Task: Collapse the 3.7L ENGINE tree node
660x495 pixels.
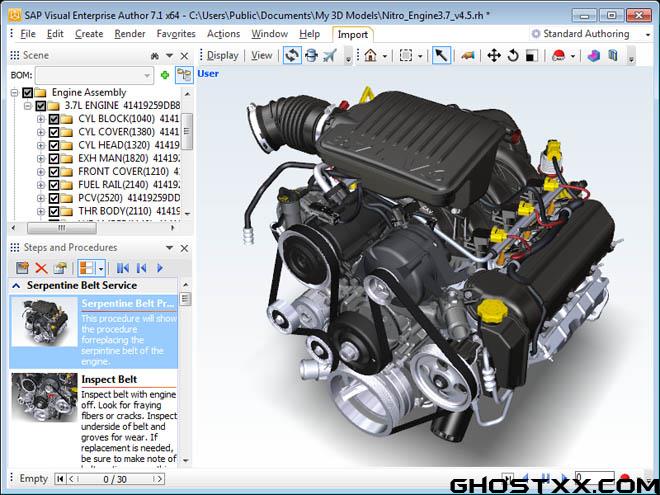Action: 27,105
